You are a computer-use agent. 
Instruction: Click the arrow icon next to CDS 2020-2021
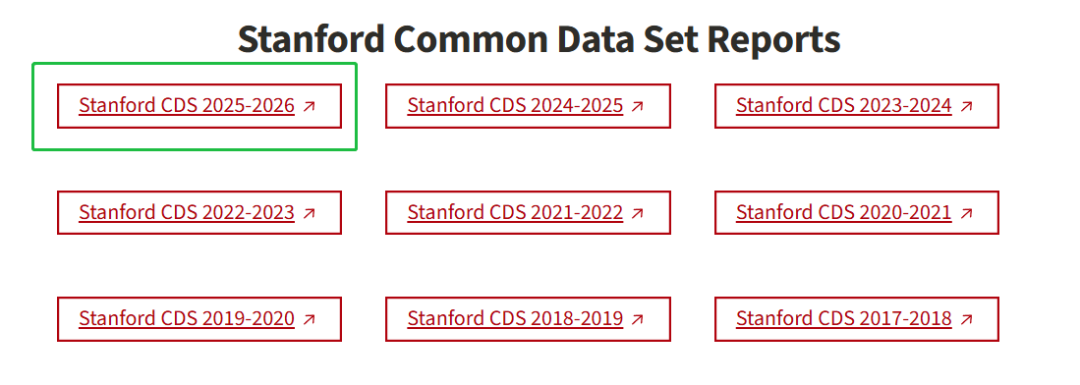(966, 214)
